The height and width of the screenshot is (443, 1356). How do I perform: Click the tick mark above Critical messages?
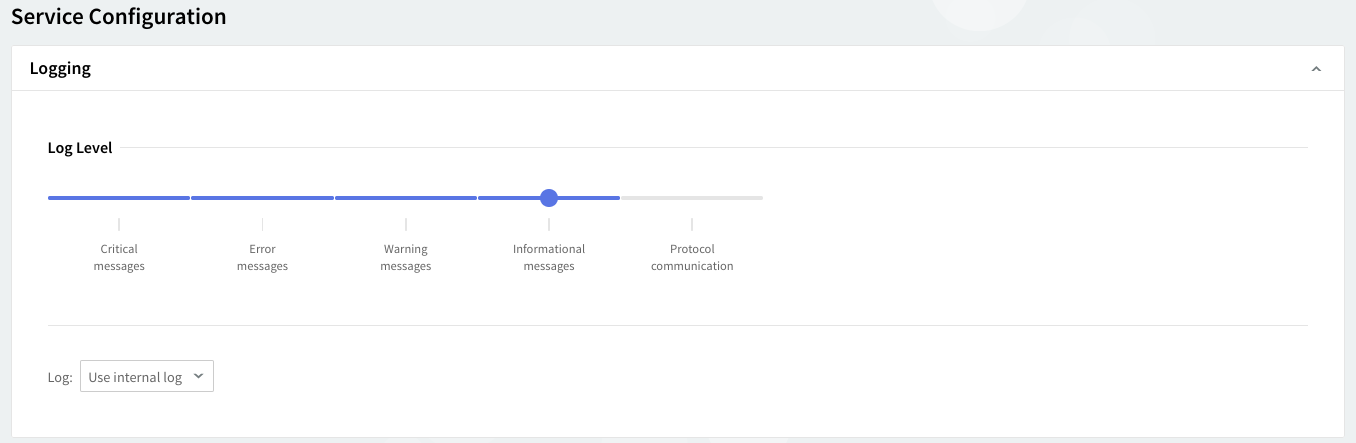(x=119, y=225)
